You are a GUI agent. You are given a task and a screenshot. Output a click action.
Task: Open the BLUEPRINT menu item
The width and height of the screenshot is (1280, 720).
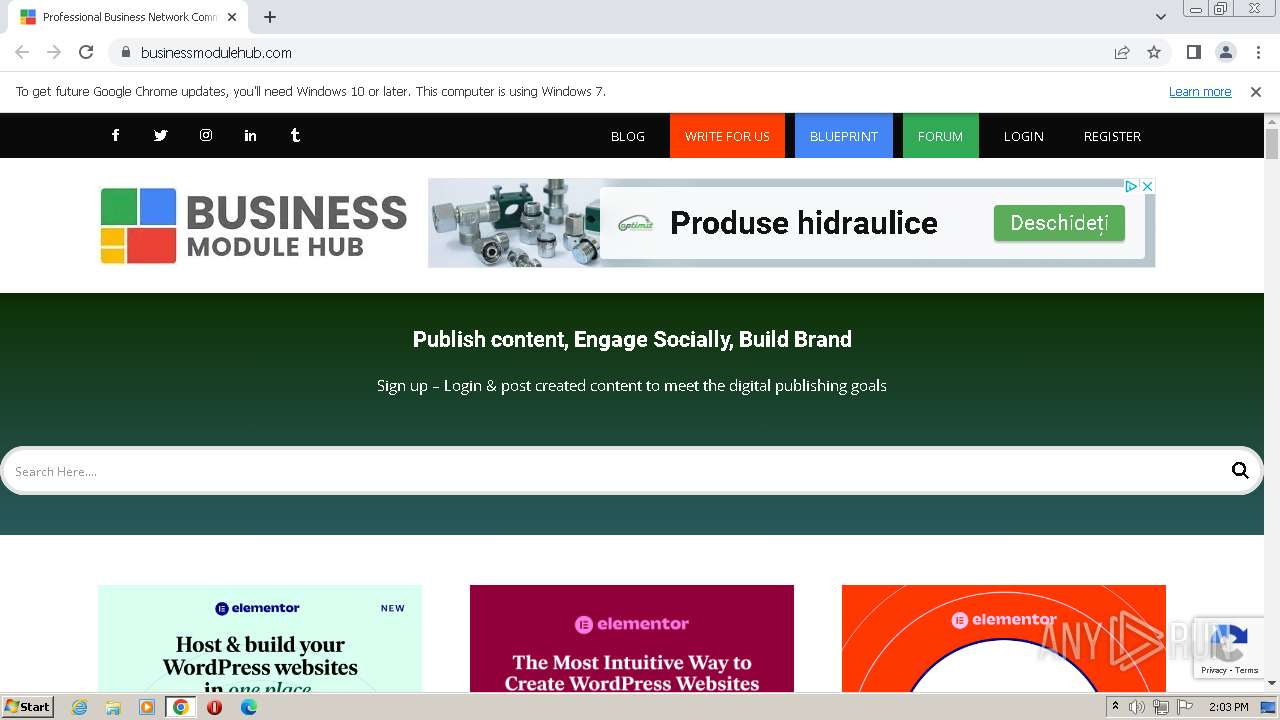pos(844,136)
